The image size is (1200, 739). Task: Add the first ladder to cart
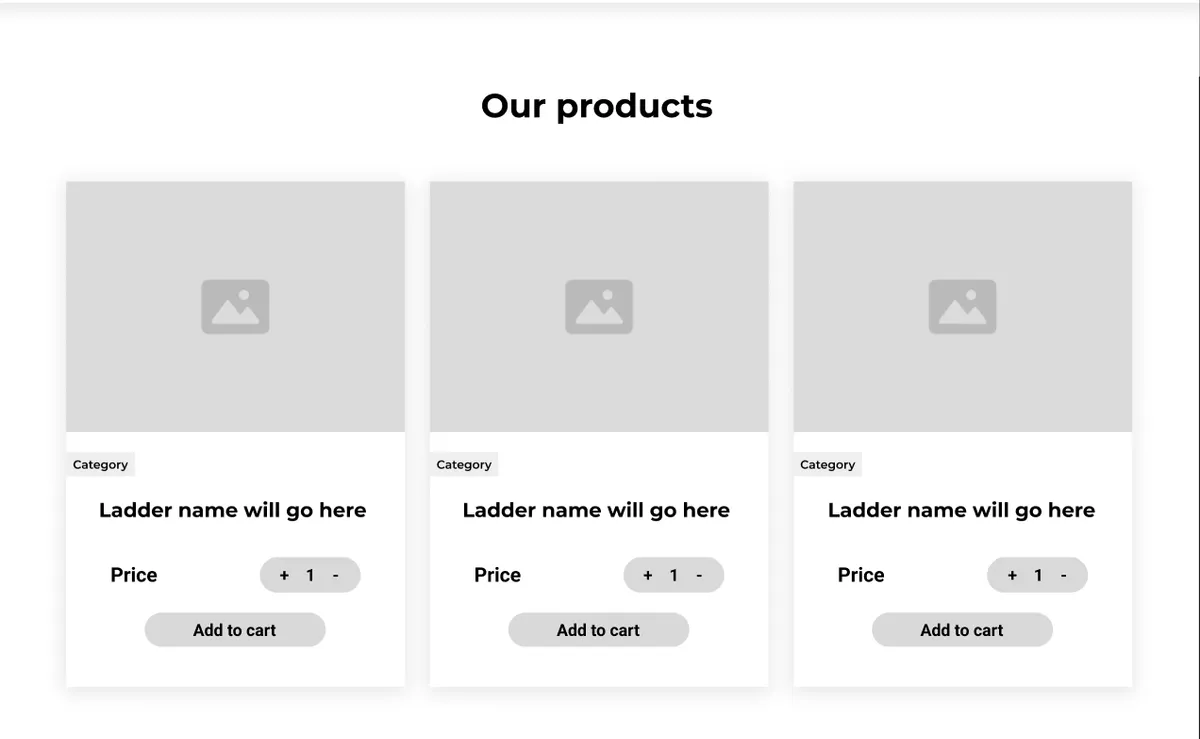(235, 630)
